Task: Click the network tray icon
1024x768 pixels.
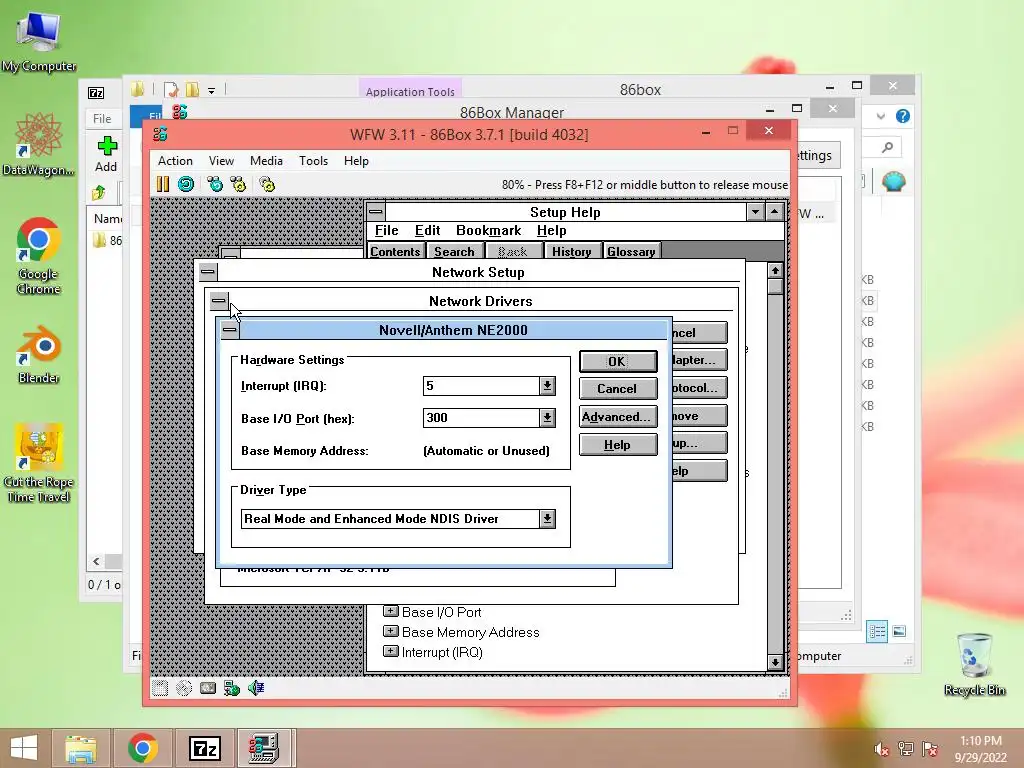Action: (x=906, y=749)
